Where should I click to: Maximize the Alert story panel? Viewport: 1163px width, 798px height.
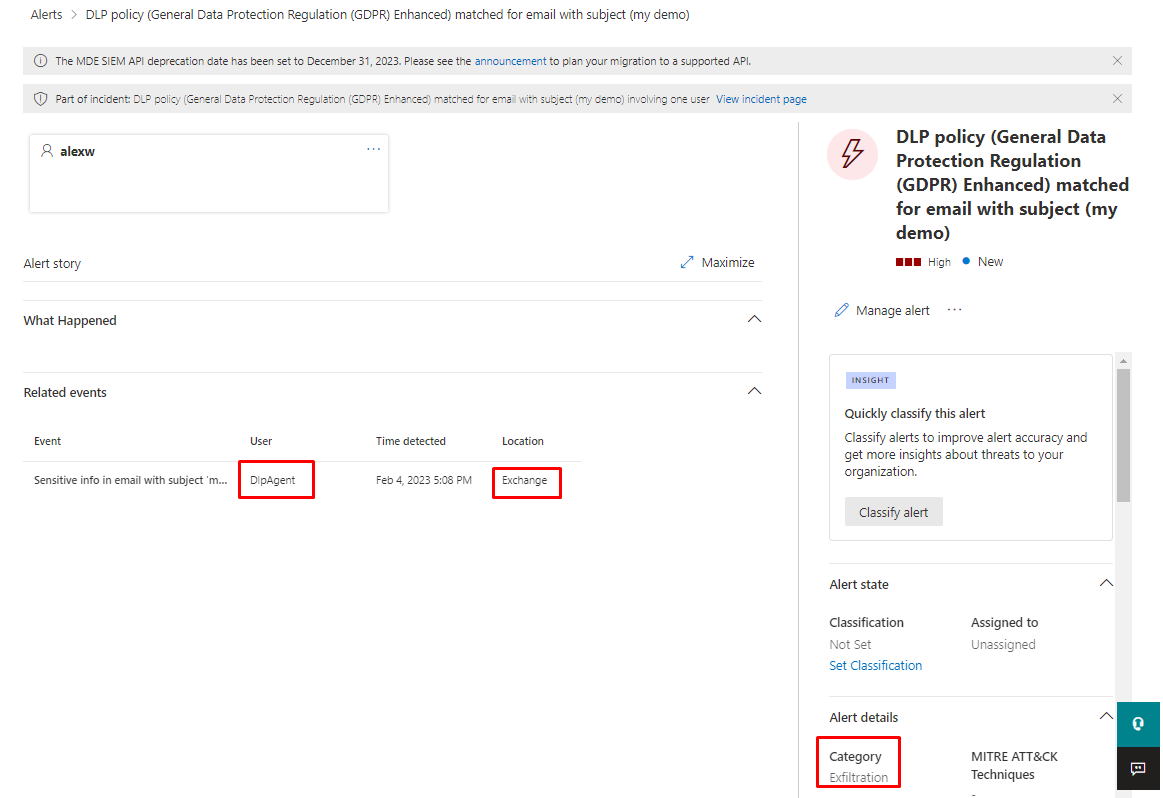[x=717, y=263]
